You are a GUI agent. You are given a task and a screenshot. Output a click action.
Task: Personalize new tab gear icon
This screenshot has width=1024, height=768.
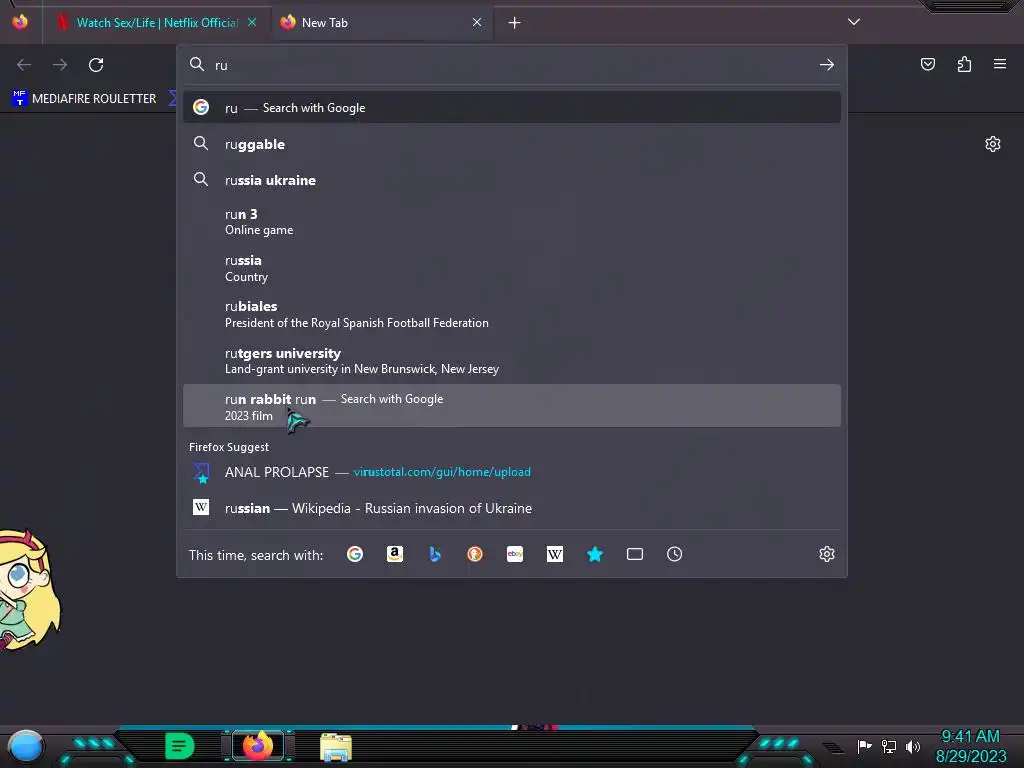coord(993,144)
